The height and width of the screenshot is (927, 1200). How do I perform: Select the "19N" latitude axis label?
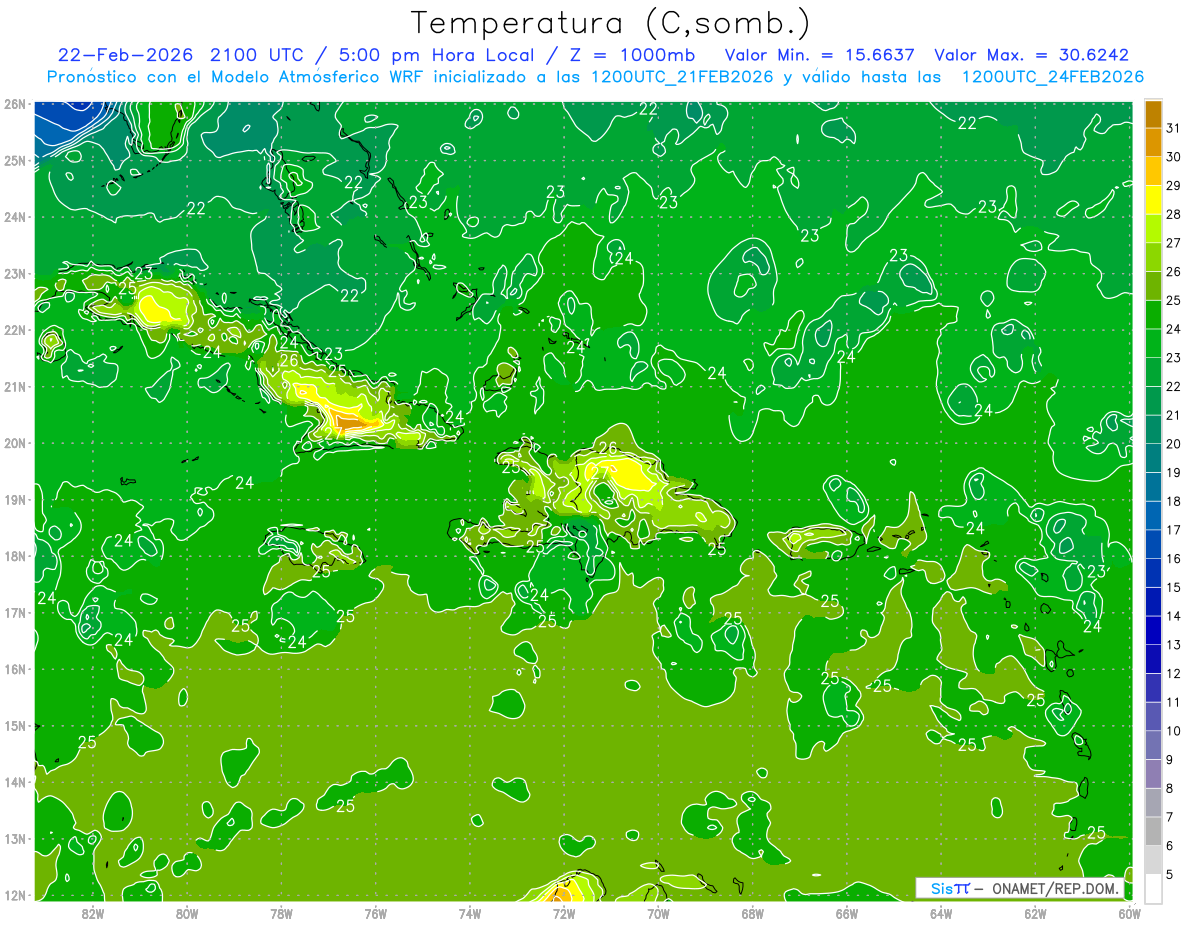(x=15, y=500)
